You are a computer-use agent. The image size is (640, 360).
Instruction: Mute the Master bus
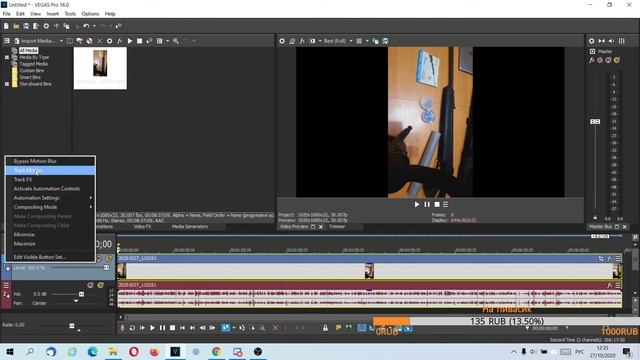click(609, 60)
